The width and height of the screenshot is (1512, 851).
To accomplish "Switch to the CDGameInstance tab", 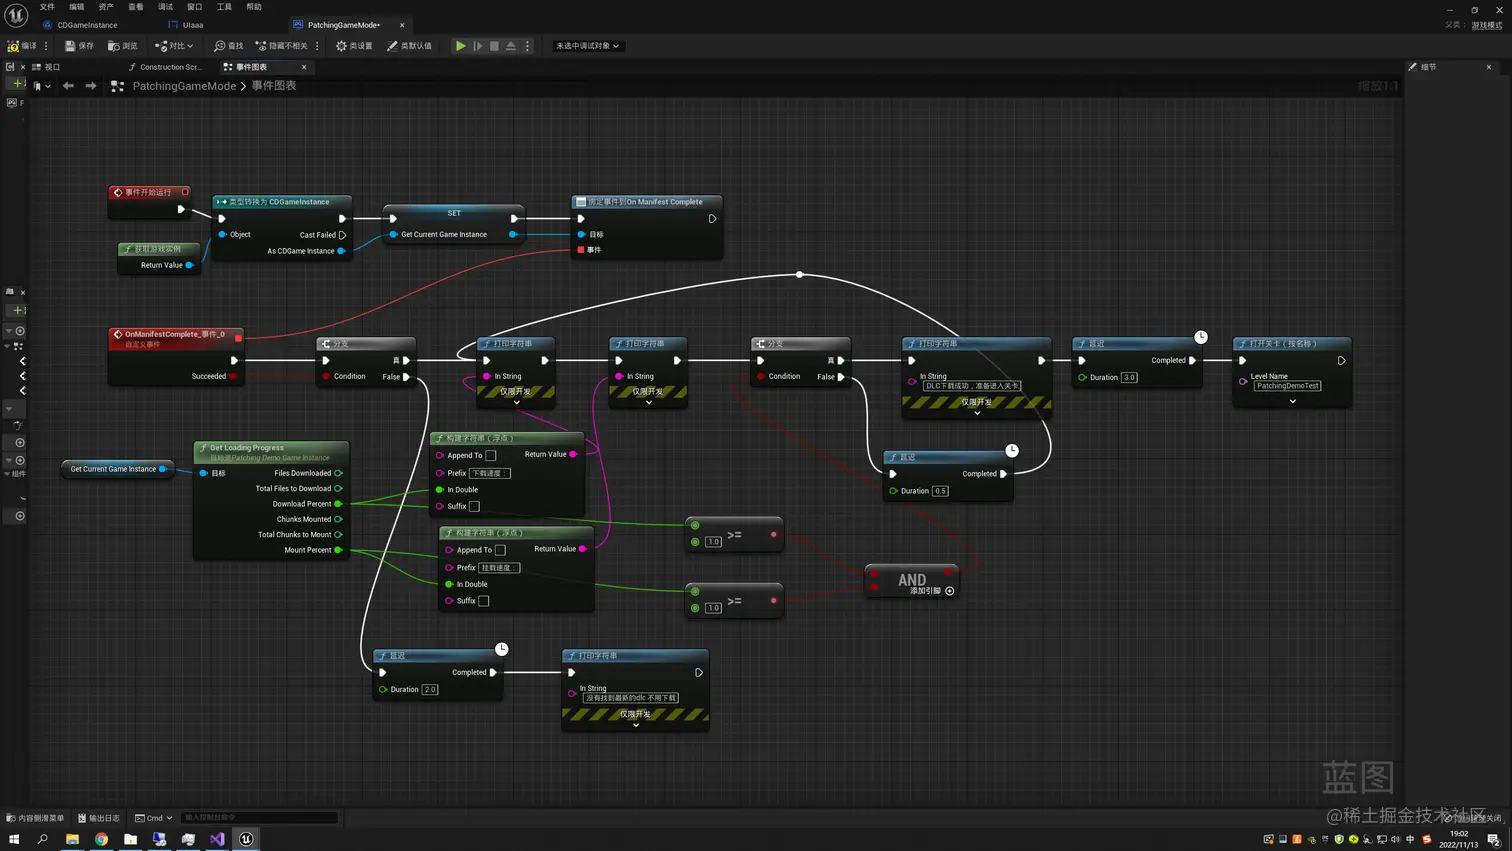I will coord(87,25).
